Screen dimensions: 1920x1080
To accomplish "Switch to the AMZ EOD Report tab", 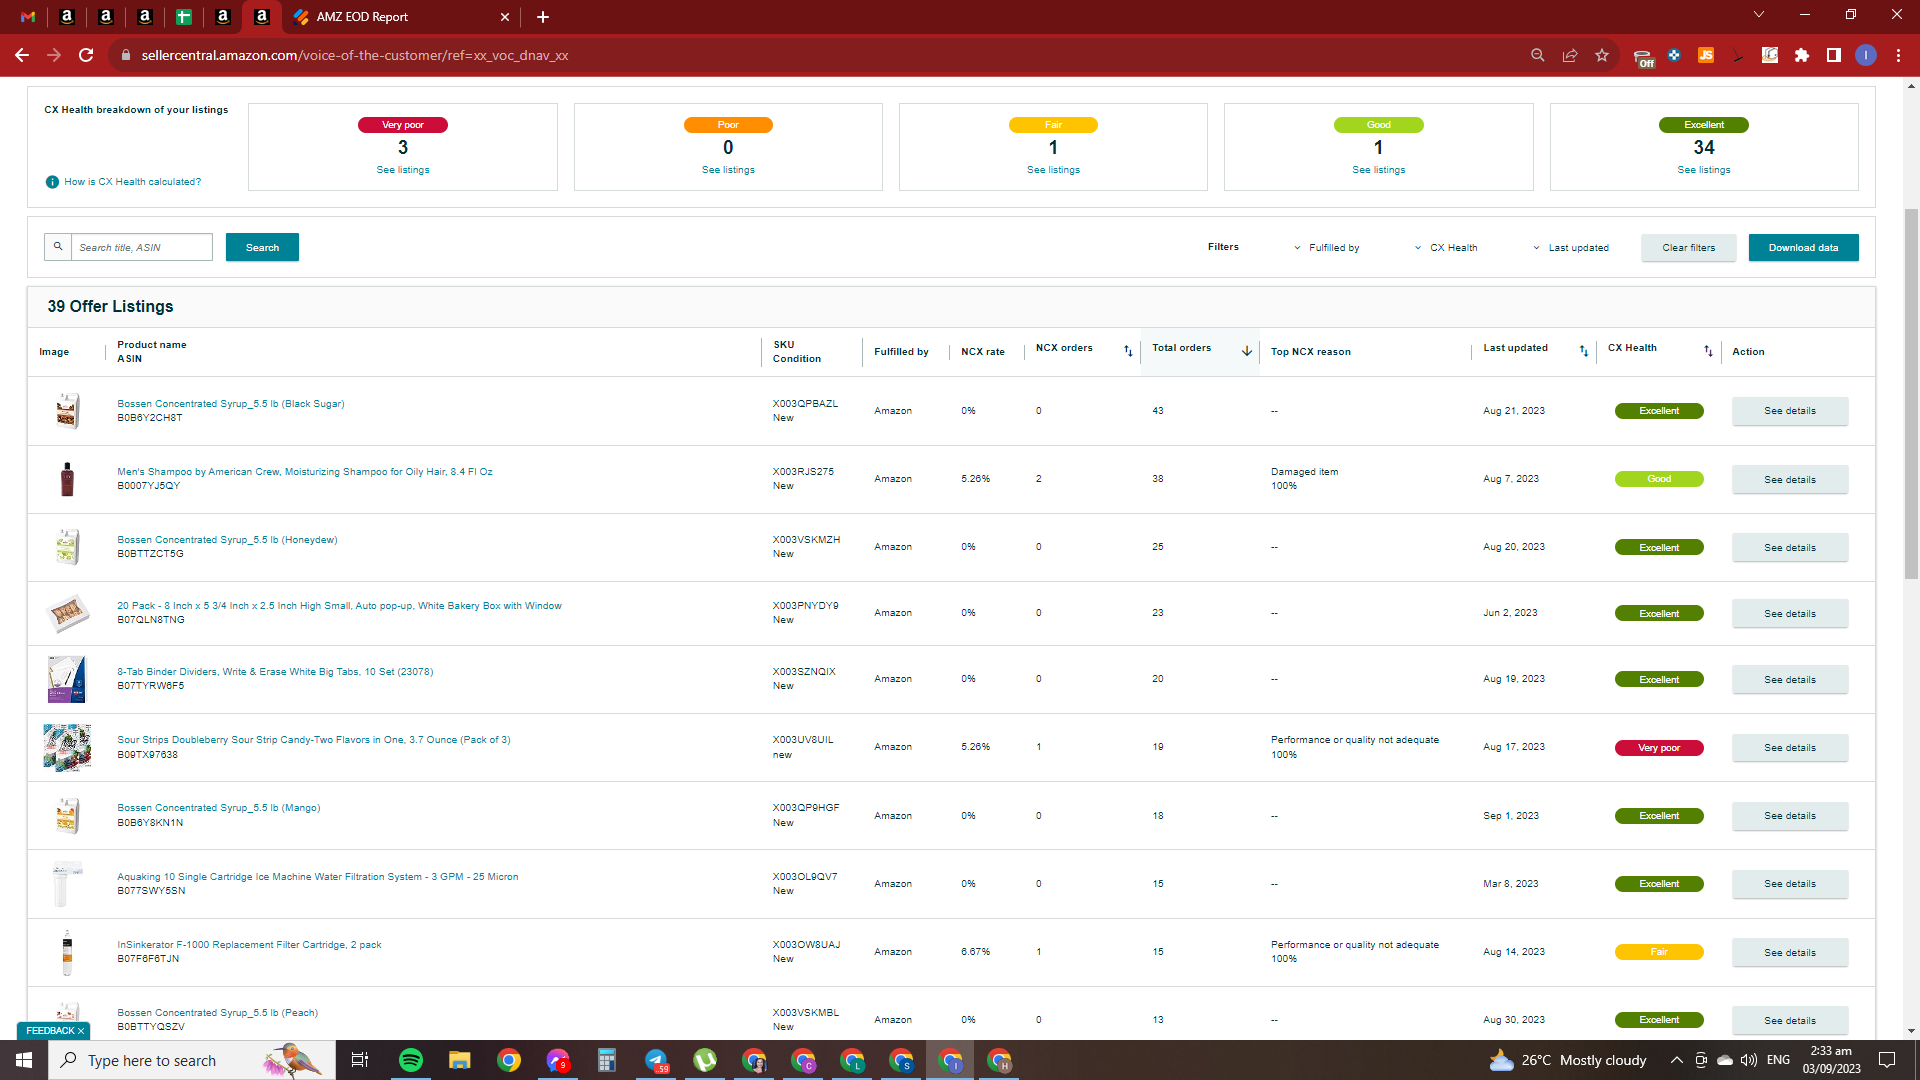I will (x=402, y=17).
